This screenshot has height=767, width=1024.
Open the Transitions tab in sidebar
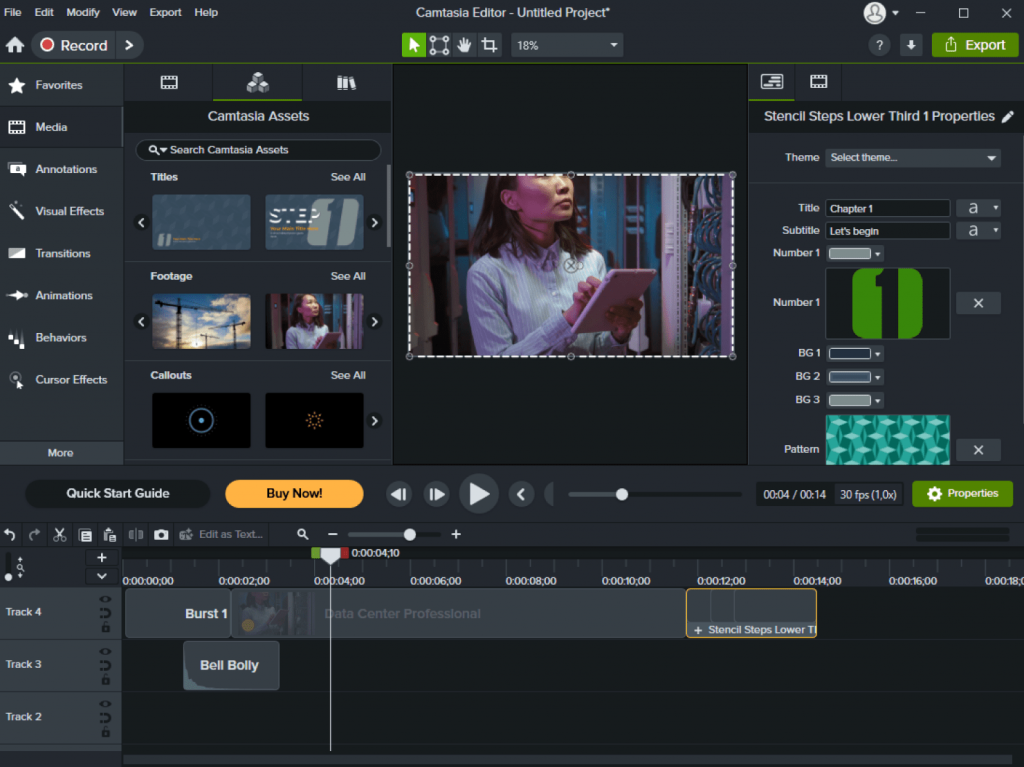(x=62, y=254)
